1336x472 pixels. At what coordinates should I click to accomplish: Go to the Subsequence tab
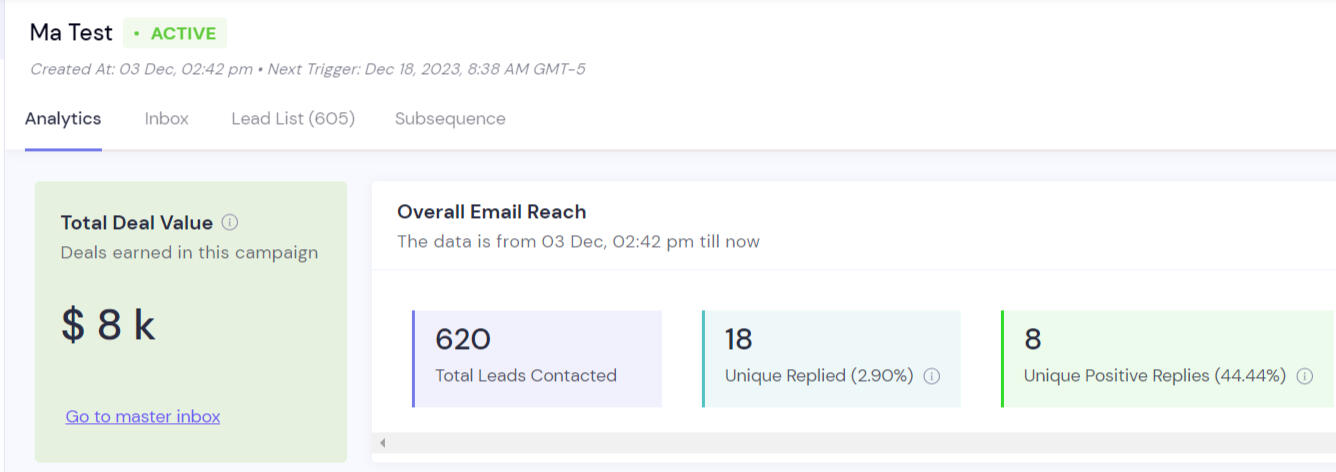[x=450, y=118]
